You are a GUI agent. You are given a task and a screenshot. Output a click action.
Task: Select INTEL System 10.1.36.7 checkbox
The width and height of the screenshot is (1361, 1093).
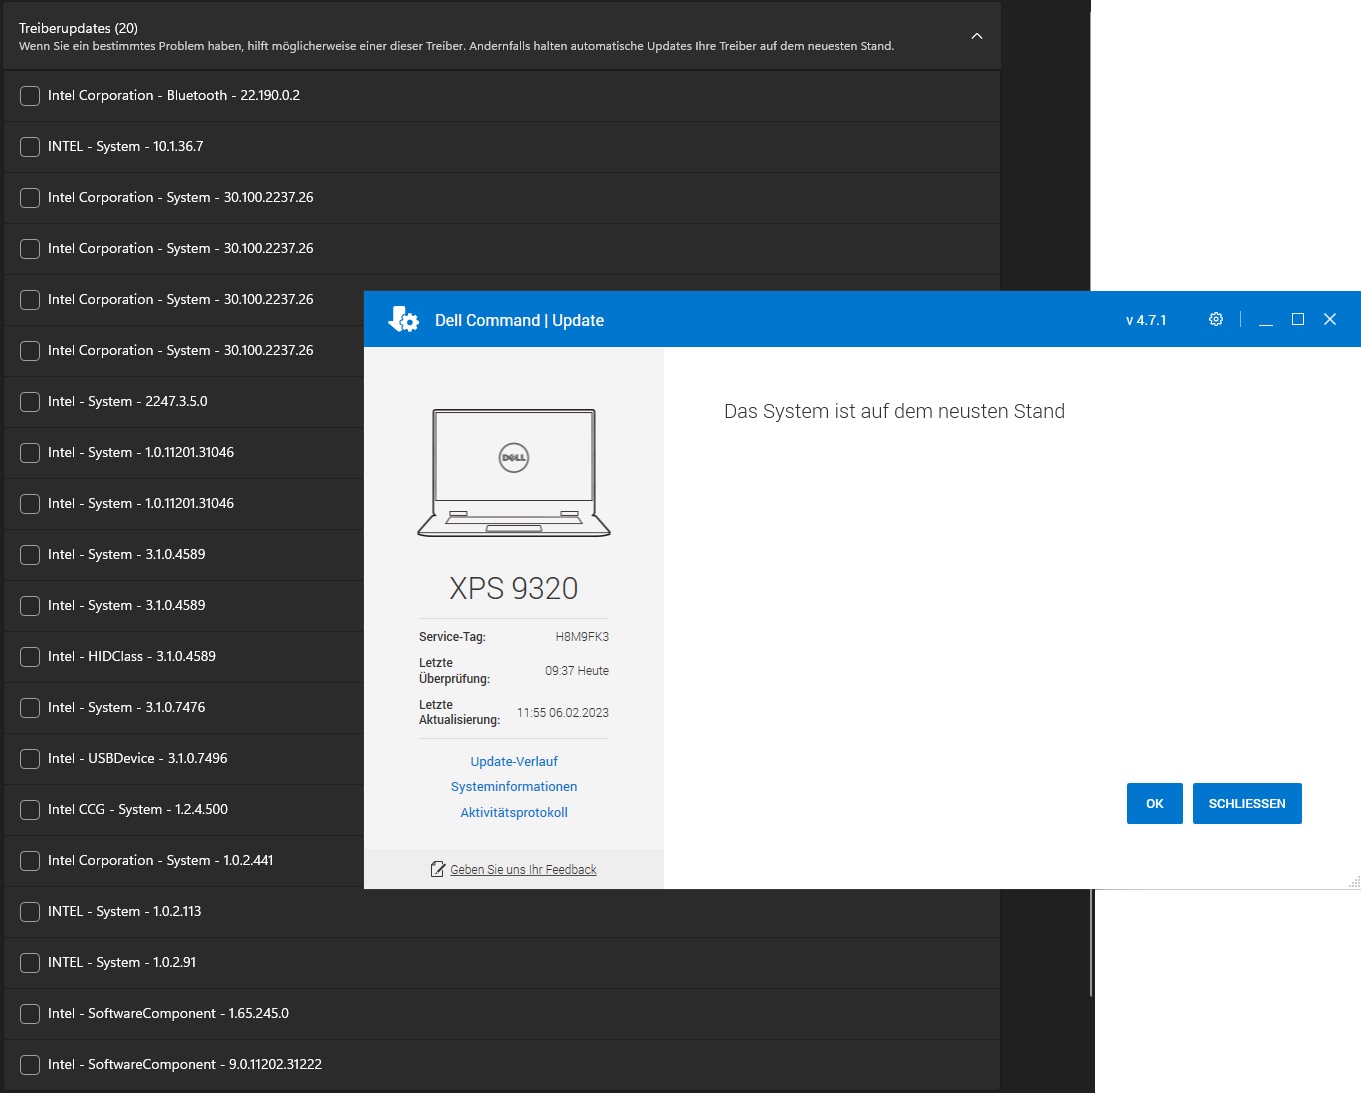30,147
